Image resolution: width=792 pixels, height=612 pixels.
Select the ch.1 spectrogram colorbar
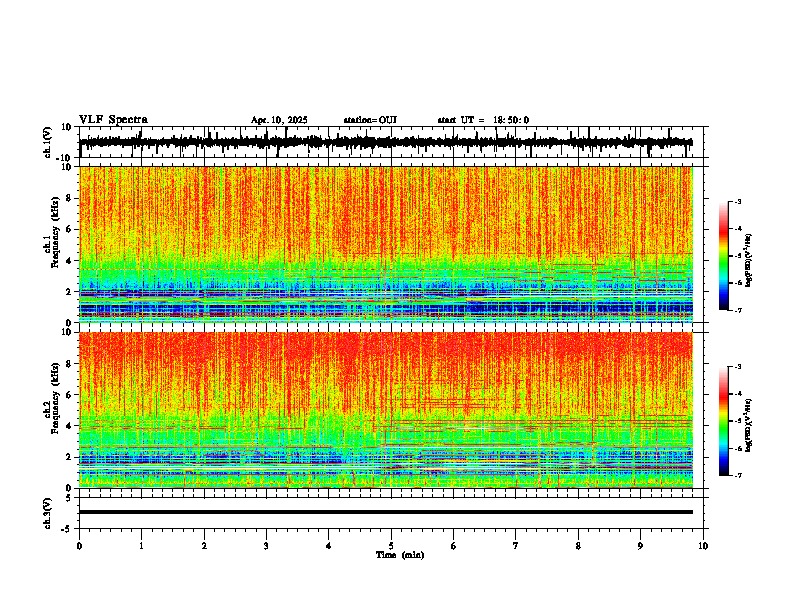[724, 256]
